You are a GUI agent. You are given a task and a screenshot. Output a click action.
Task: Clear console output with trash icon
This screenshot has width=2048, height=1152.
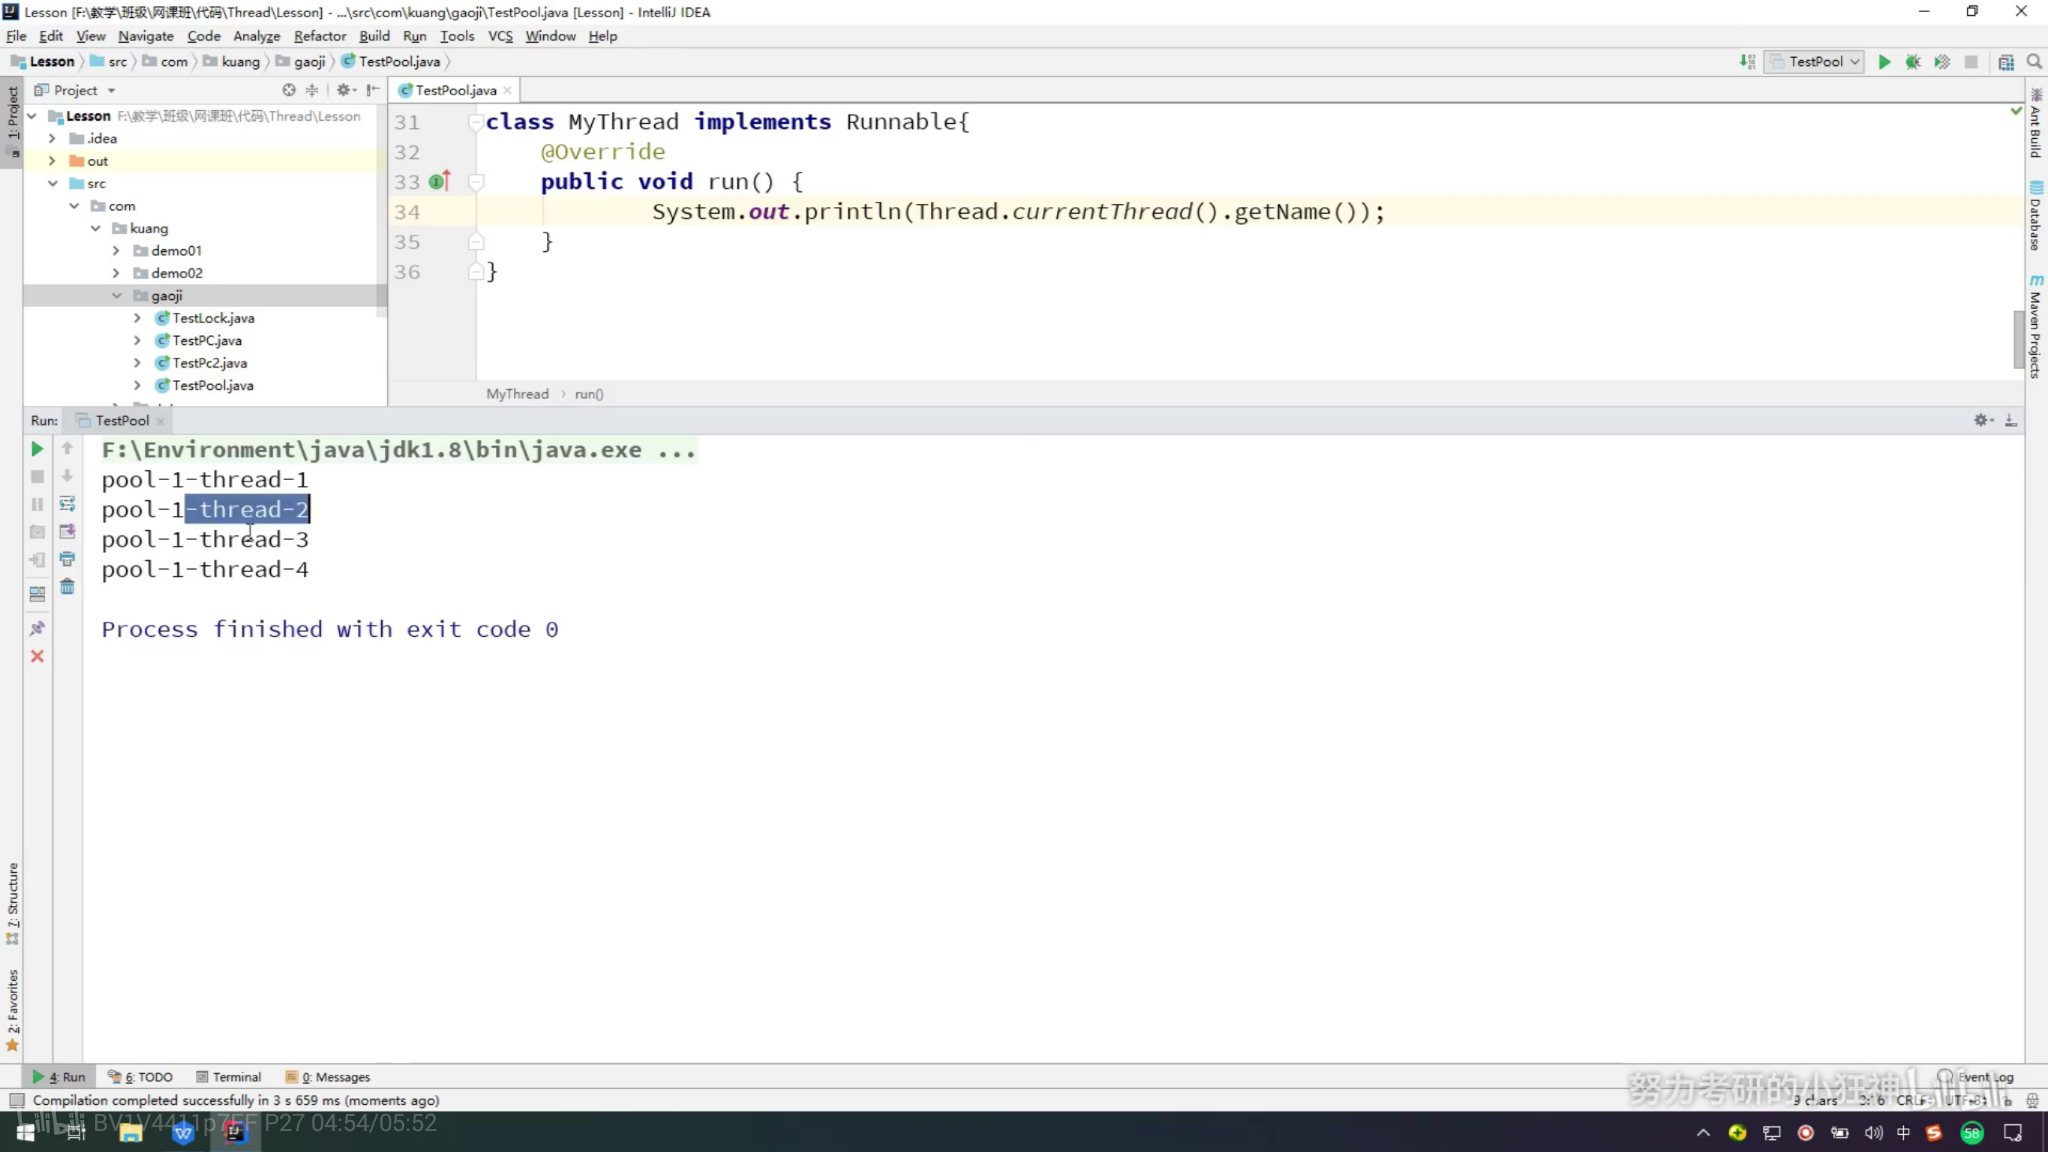tap(67, 587)
